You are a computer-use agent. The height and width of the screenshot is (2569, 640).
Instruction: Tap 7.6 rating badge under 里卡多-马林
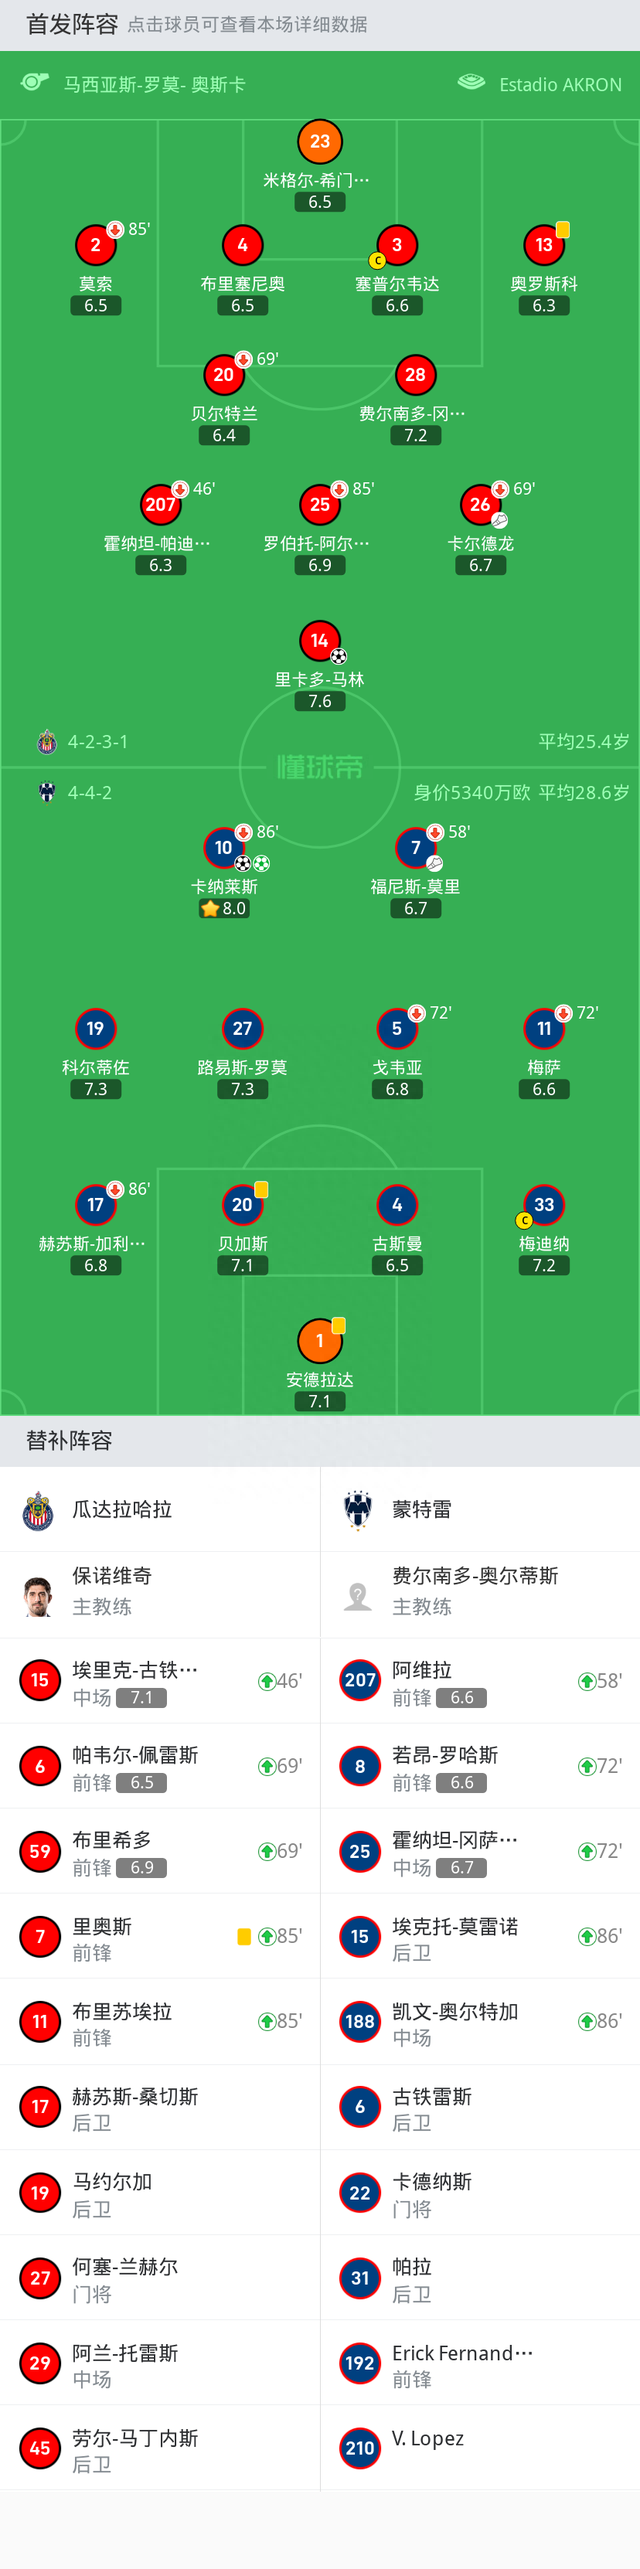point(320,701)
